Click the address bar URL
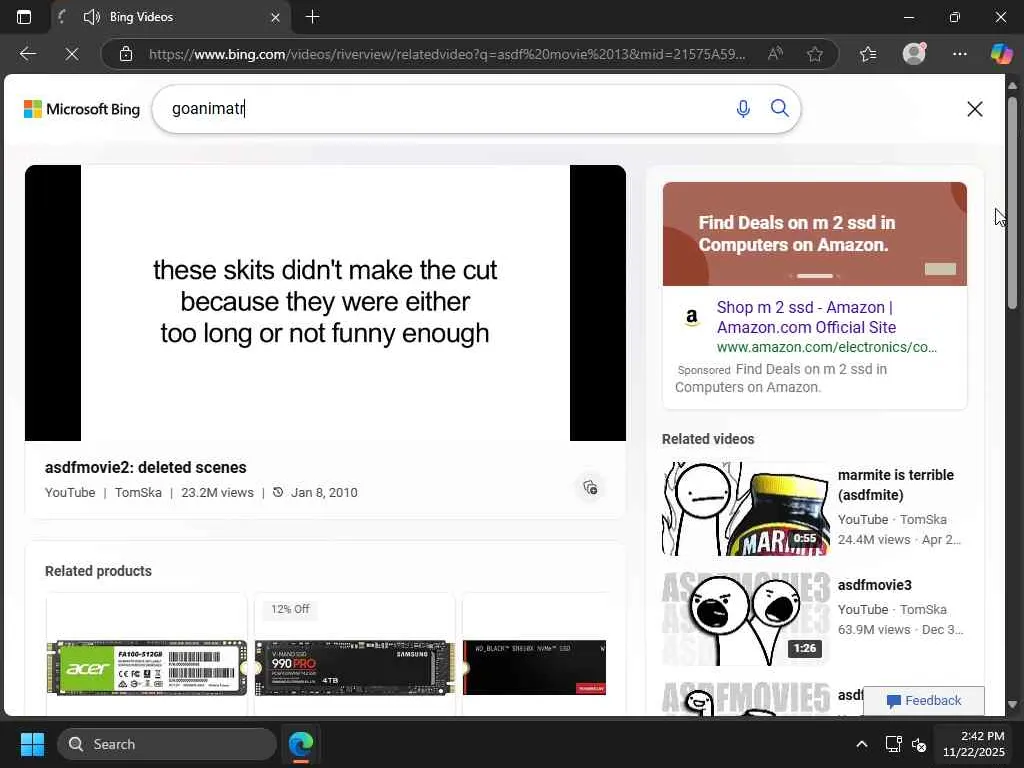The width and height of the screenshot is (1024, 768). [447, 54]
